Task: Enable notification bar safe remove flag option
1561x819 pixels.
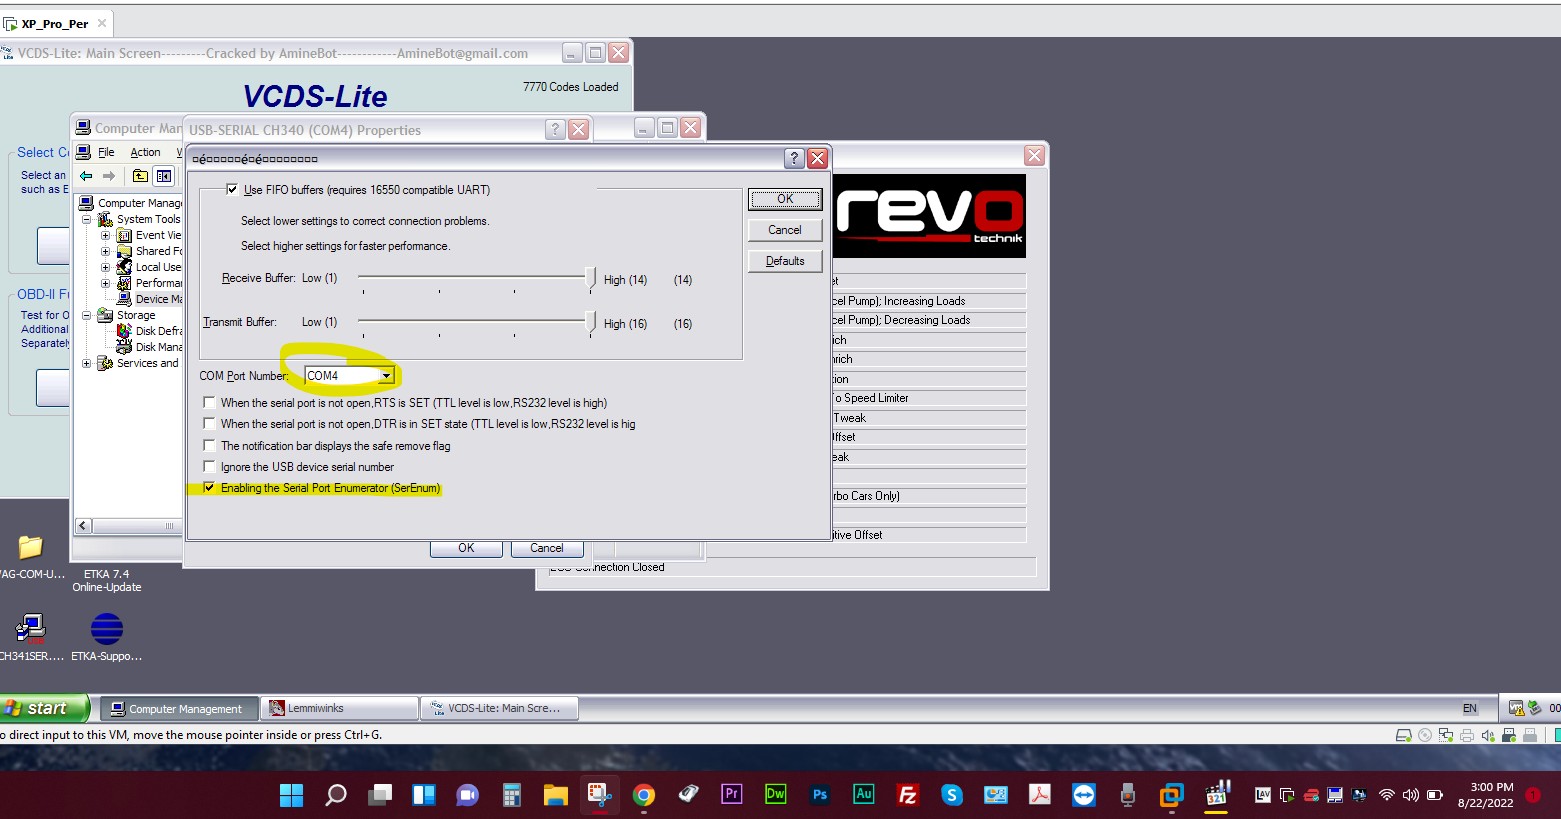Action: 209,445
